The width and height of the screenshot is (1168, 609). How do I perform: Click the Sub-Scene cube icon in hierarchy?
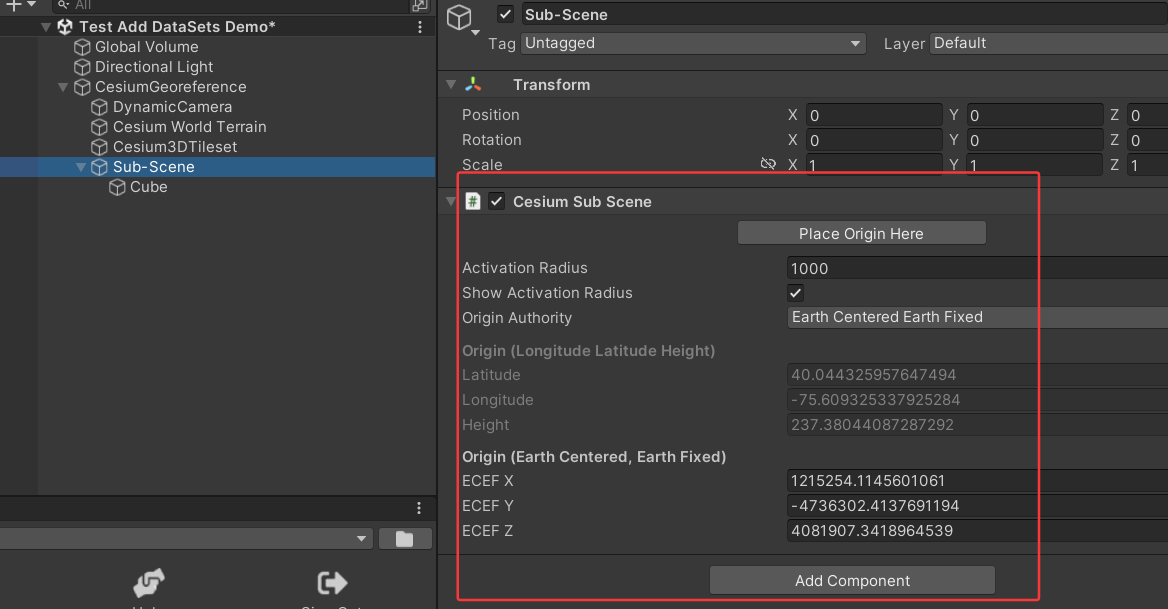[99, 168]
